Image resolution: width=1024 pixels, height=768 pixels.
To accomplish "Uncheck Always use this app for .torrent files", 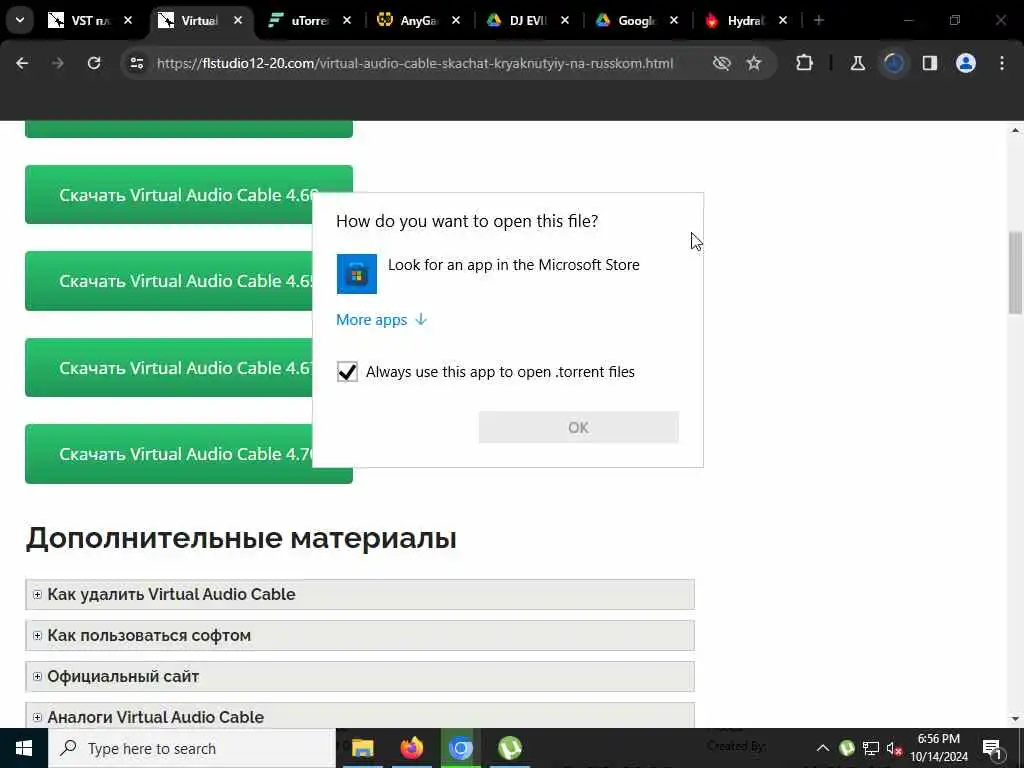I will point(347,372).
